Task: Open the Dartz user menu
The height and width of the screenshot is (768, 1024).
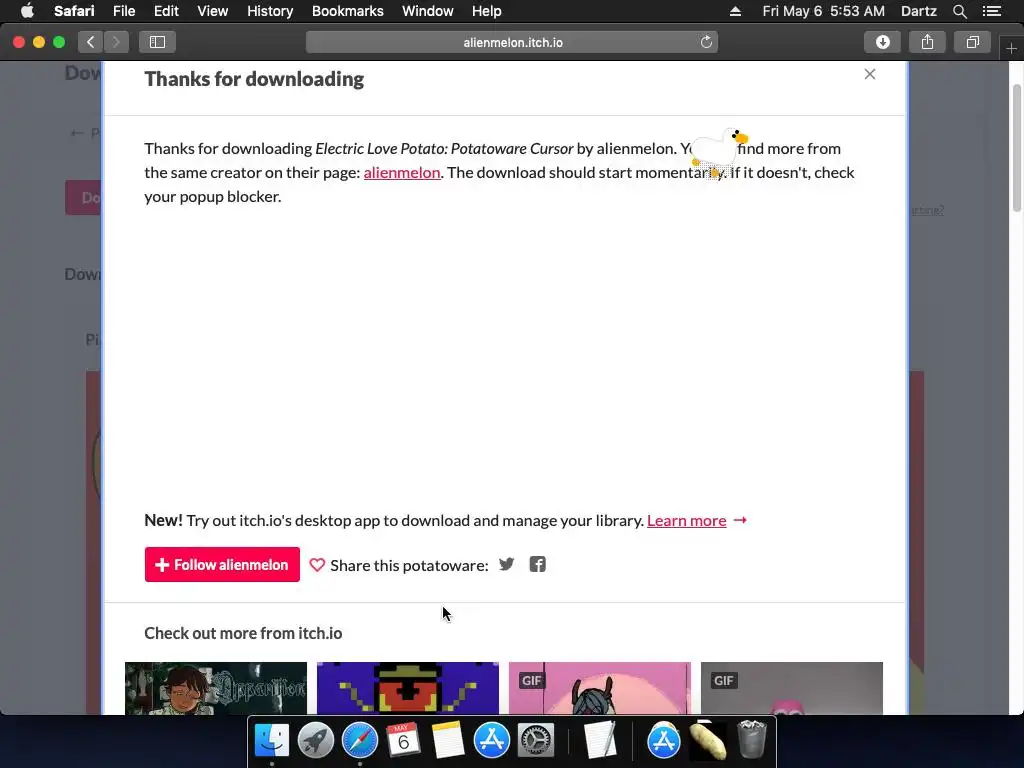Action: pyautogui.click(x=918, y=11)
